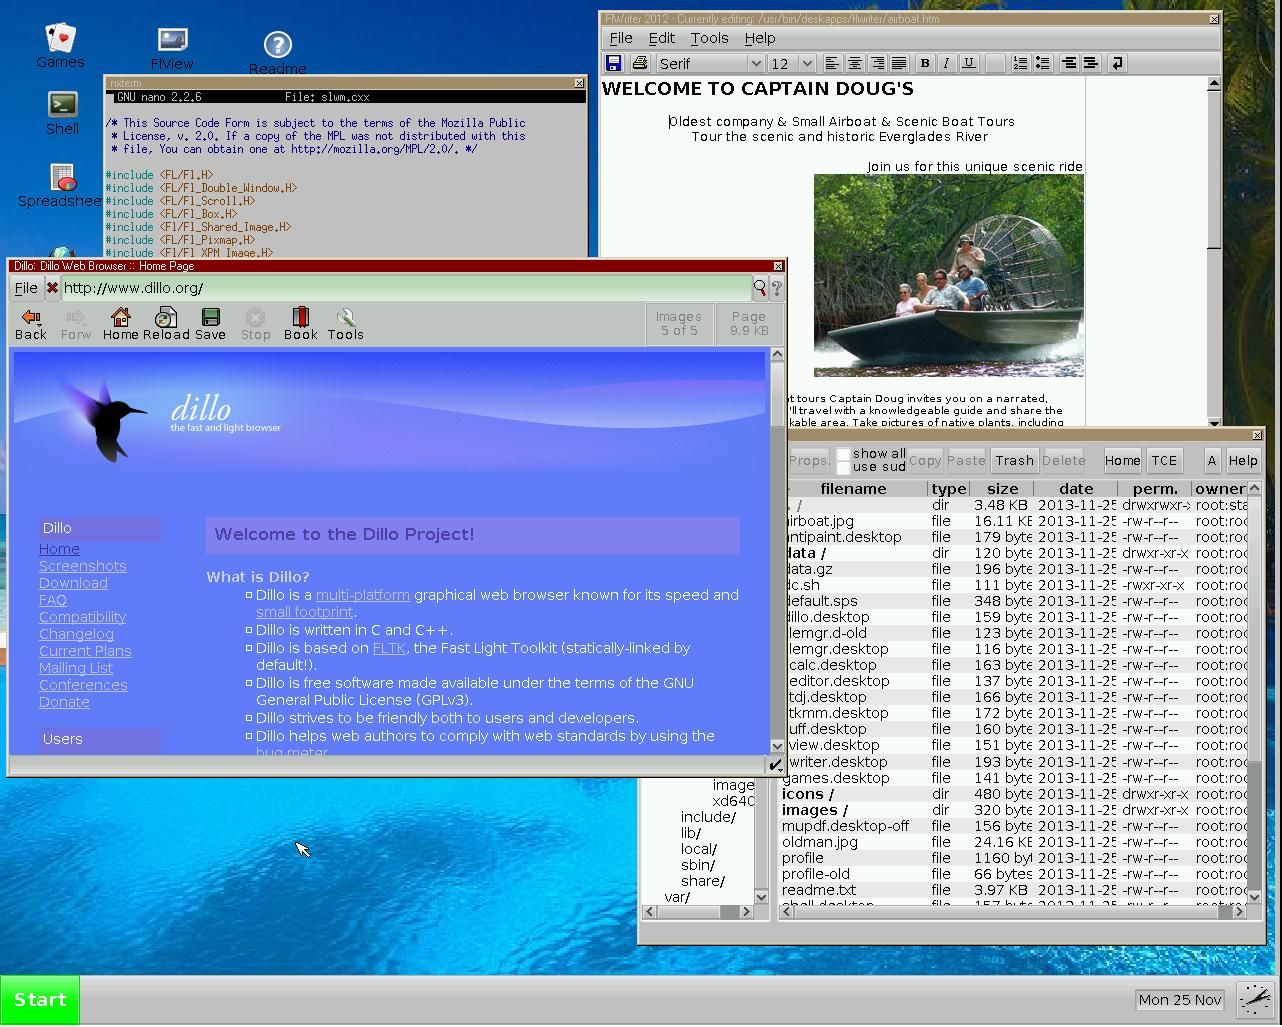Open the Bookmarks in Dillo
1282x1027 pixels.
click(x=299, y=323)
